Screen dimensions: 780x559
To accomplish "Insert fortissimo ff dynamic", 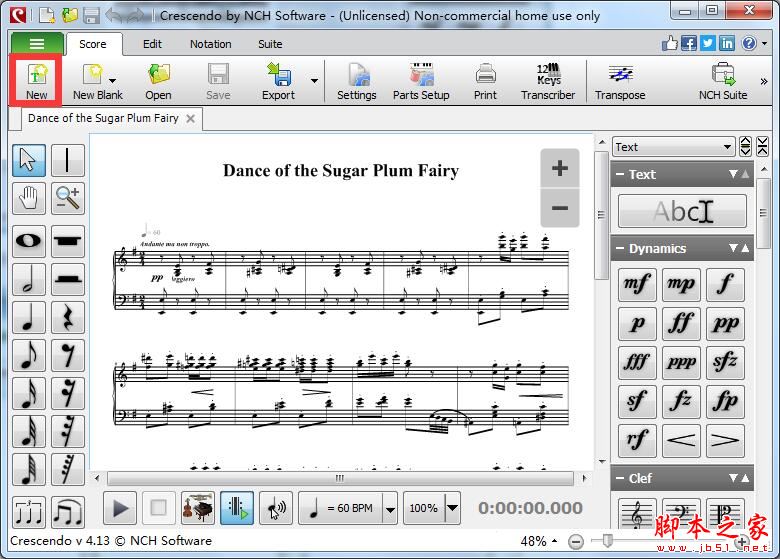I will click(x=681, y=324).
